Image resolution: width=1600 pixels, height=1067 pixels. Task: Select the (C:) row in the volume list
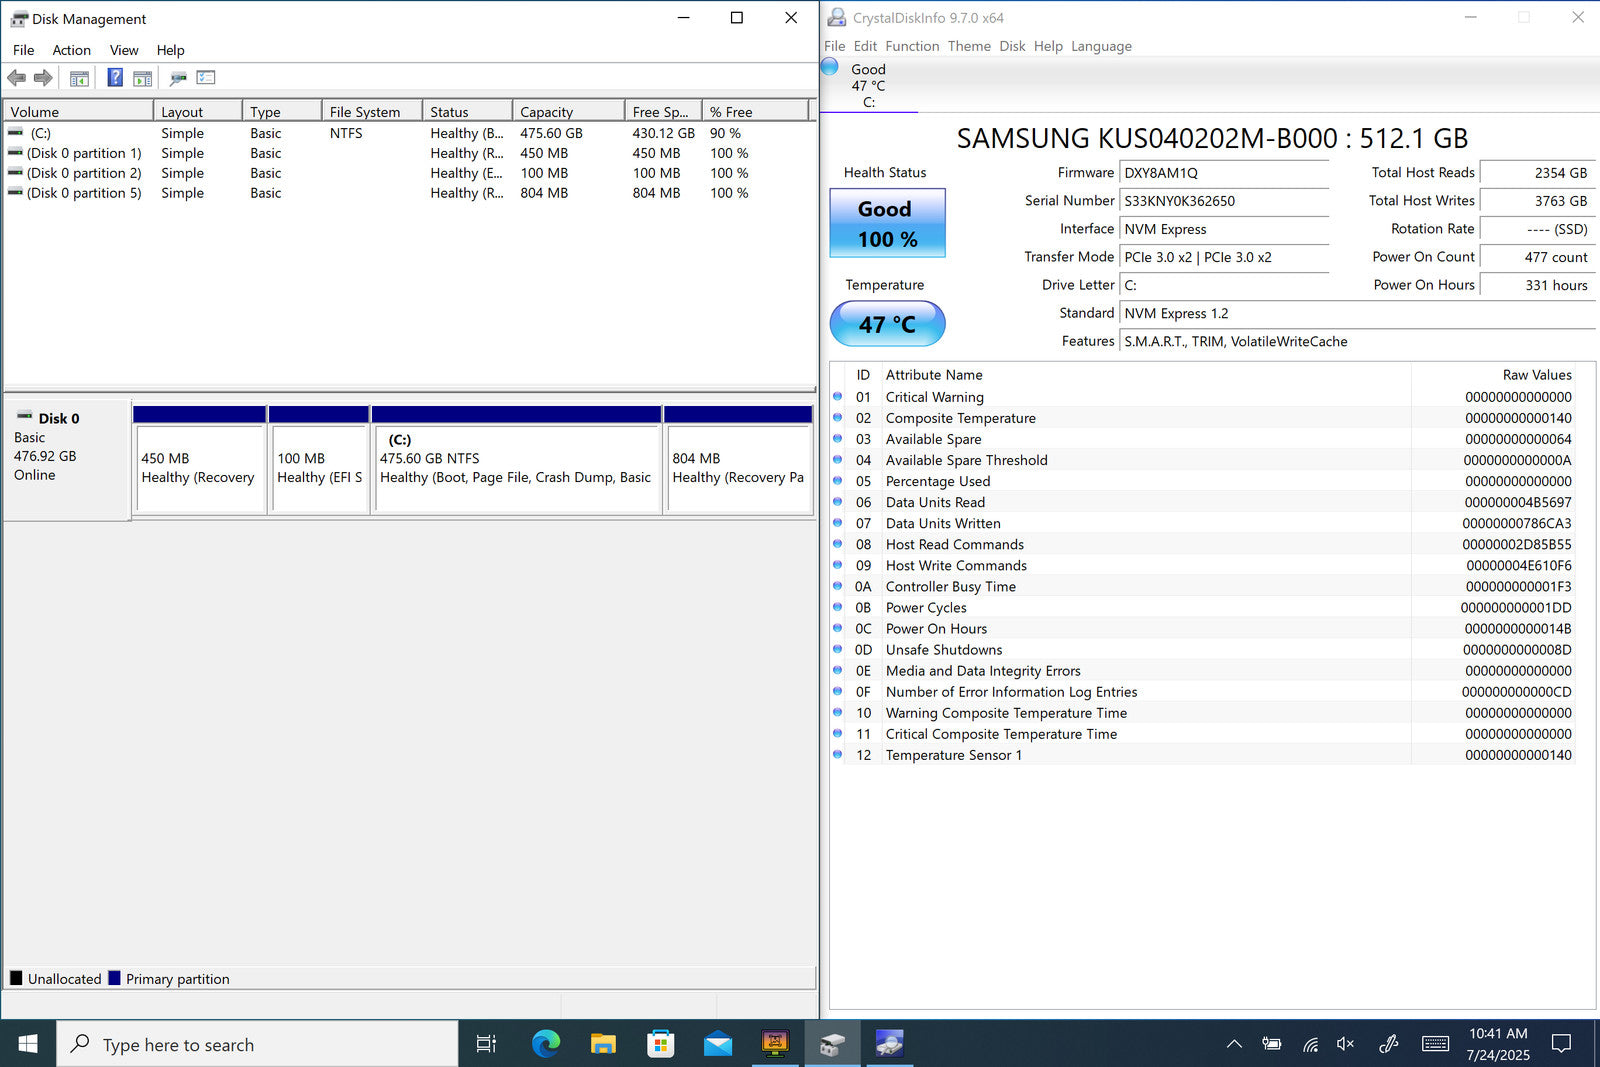pos(408,133)
